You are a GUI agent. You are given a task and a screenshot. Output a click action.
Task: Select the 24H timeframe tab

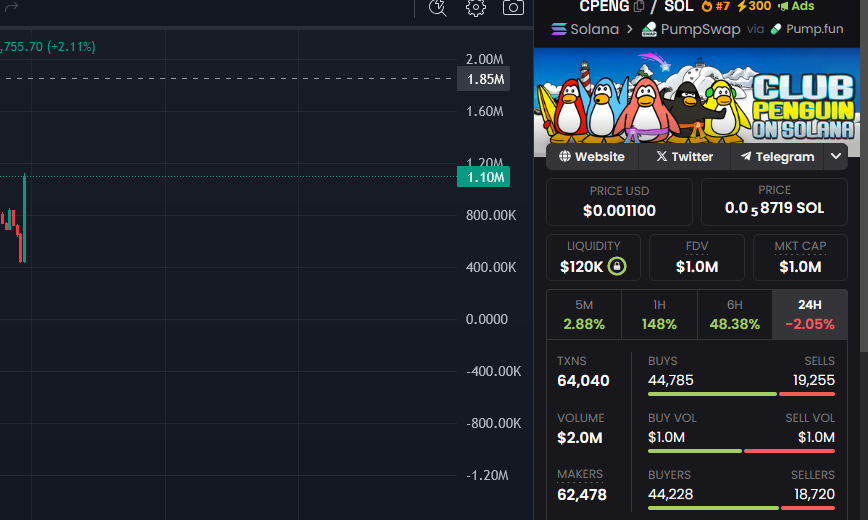click(810, 315)
